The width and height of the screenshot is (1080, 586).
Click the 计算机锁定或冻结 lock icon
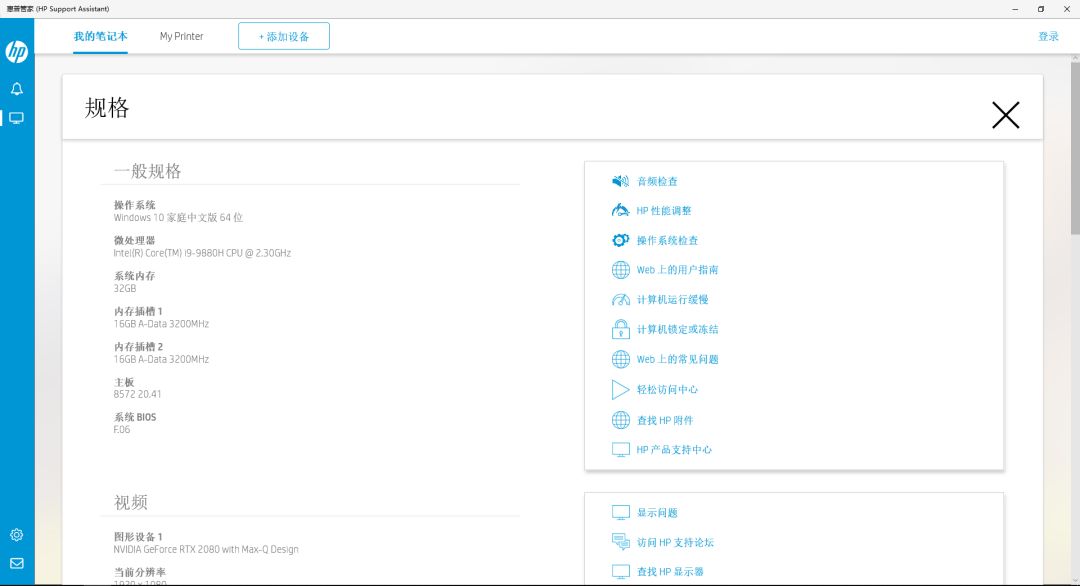coord(621,329)
